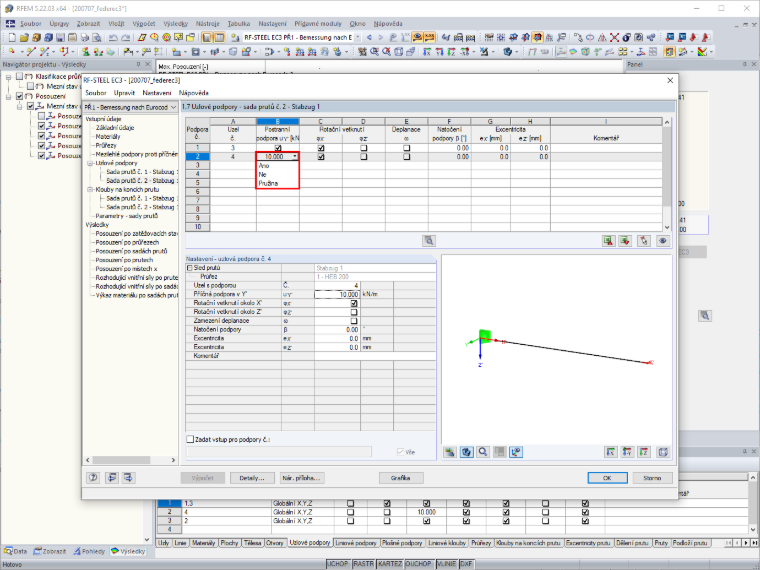Toggle rotational restraint φX' checkbox in row 1
The image size is (760, 570).
(321, 148)
